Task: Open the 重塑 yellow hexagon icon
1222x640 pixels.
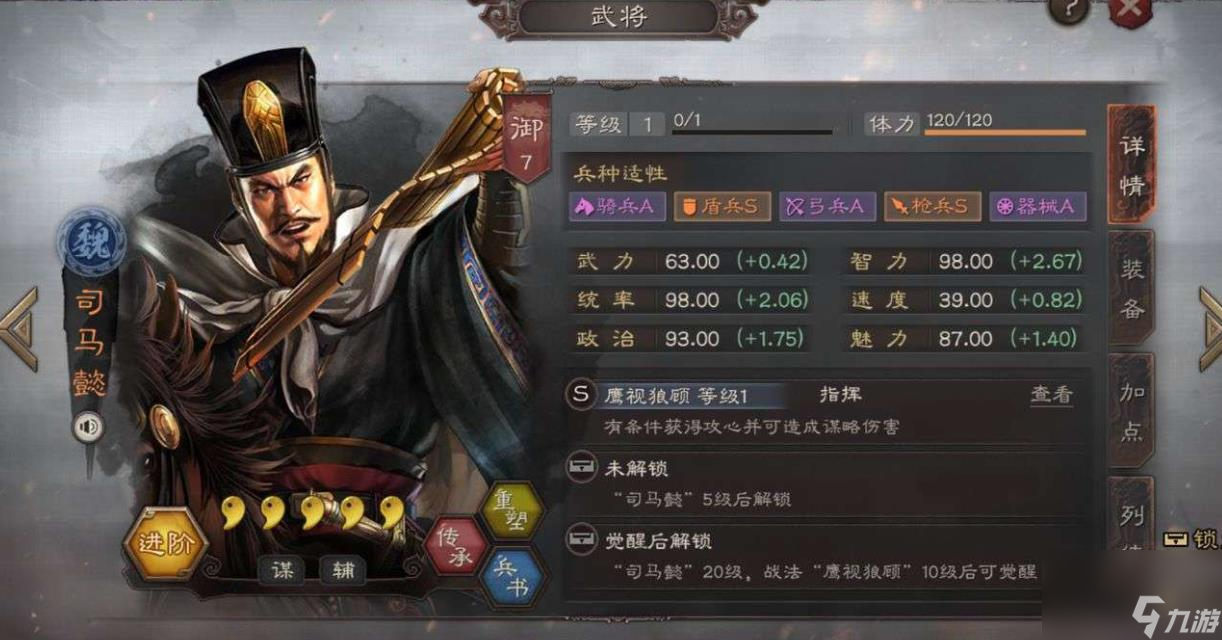Action: pos(510,508)
